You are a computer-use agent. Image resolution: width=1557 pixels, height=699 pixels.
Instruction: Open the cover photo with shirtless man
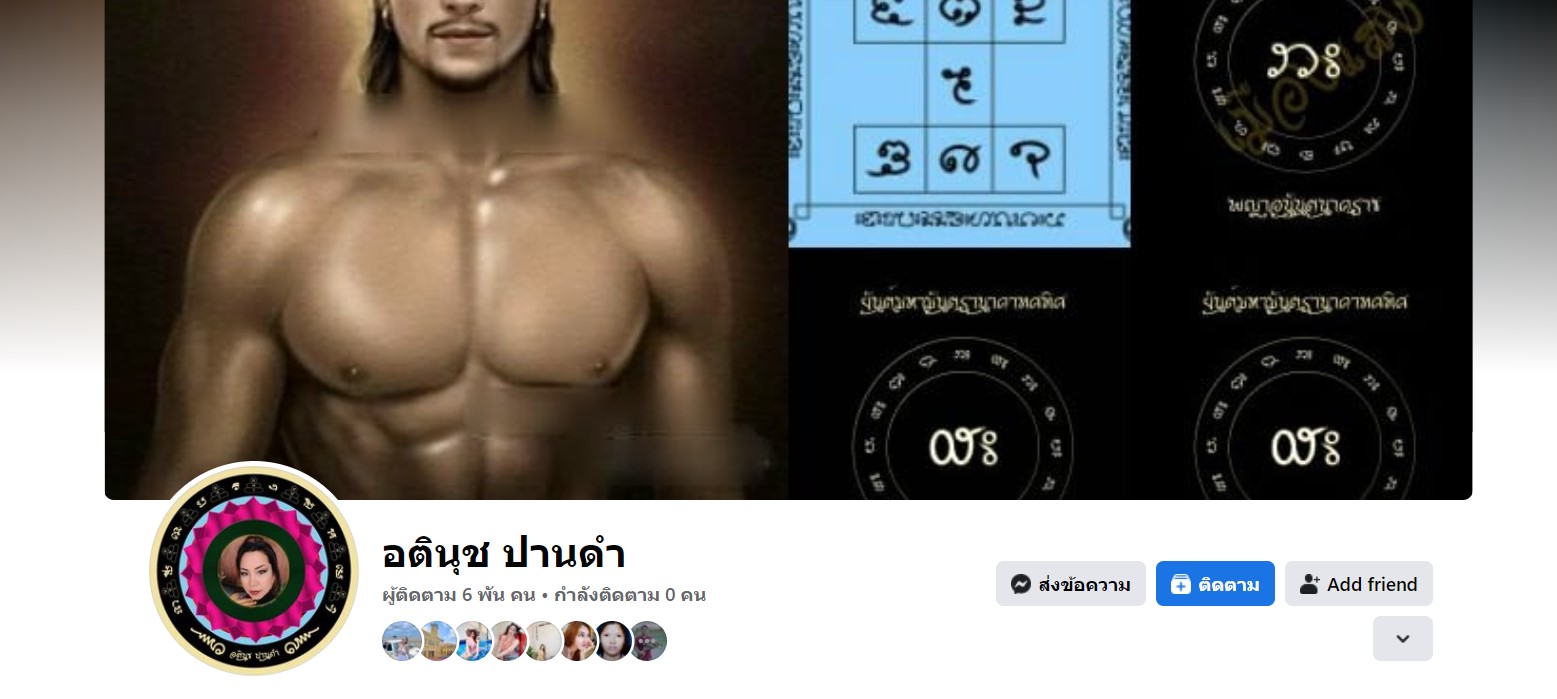(x=788, y=250)
